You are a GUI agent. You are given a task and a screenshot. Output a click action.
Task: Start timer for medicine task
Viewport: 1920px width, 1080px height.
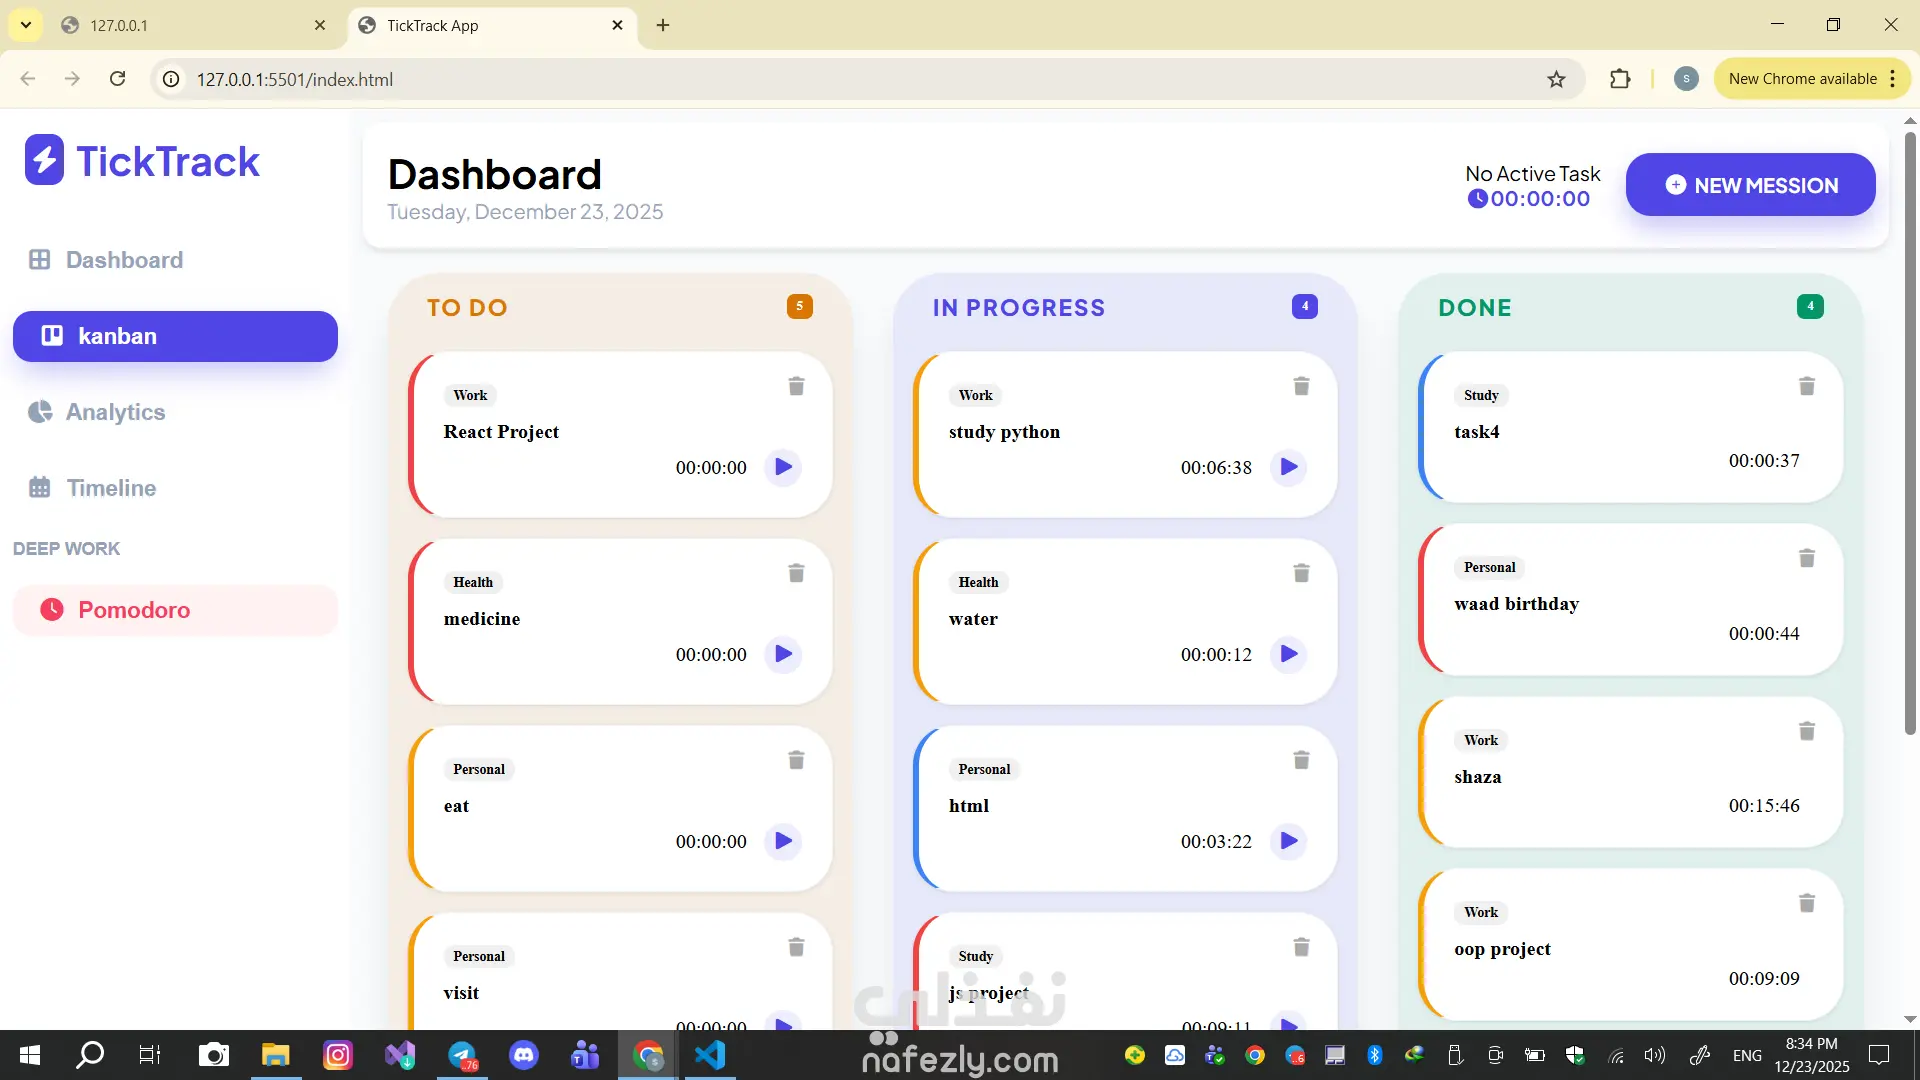[783, 654]
